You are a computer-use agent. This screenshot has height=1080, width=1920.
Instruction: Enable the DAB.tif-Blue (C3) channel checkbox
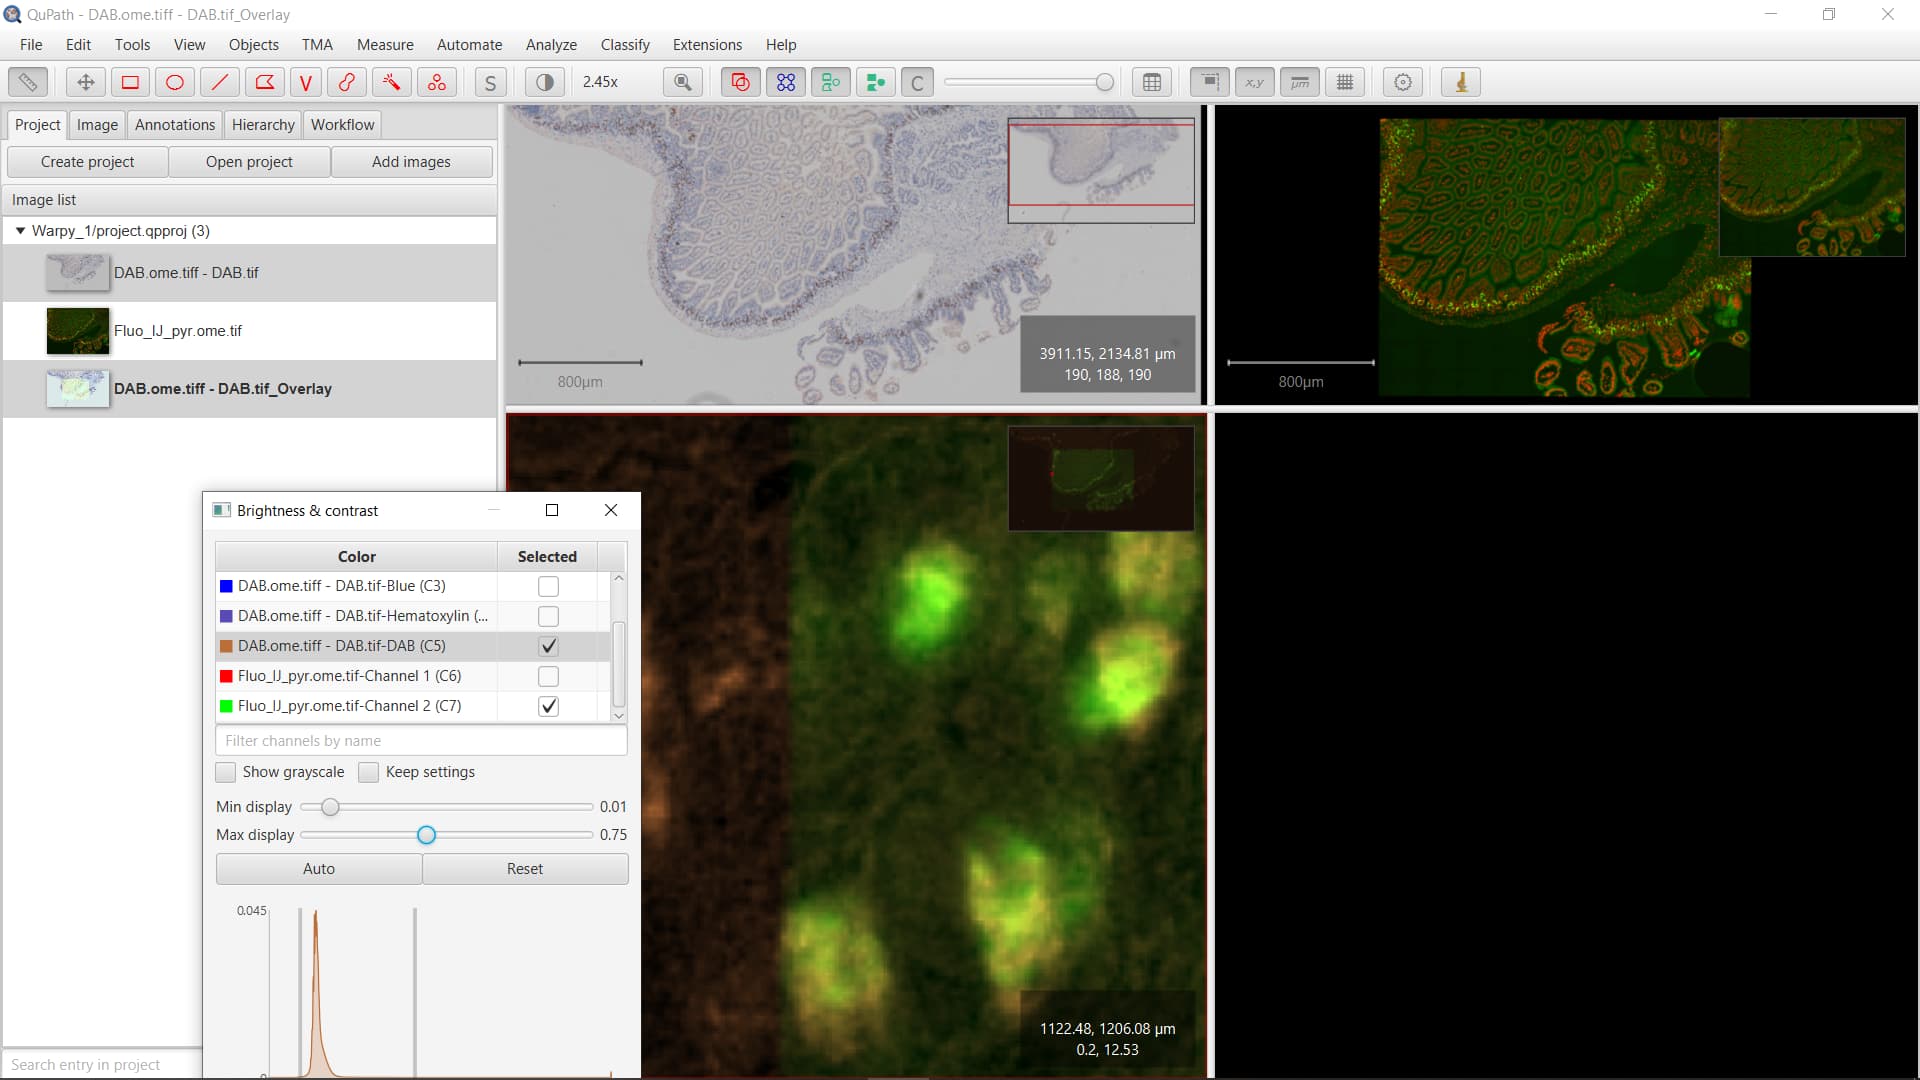547,586
